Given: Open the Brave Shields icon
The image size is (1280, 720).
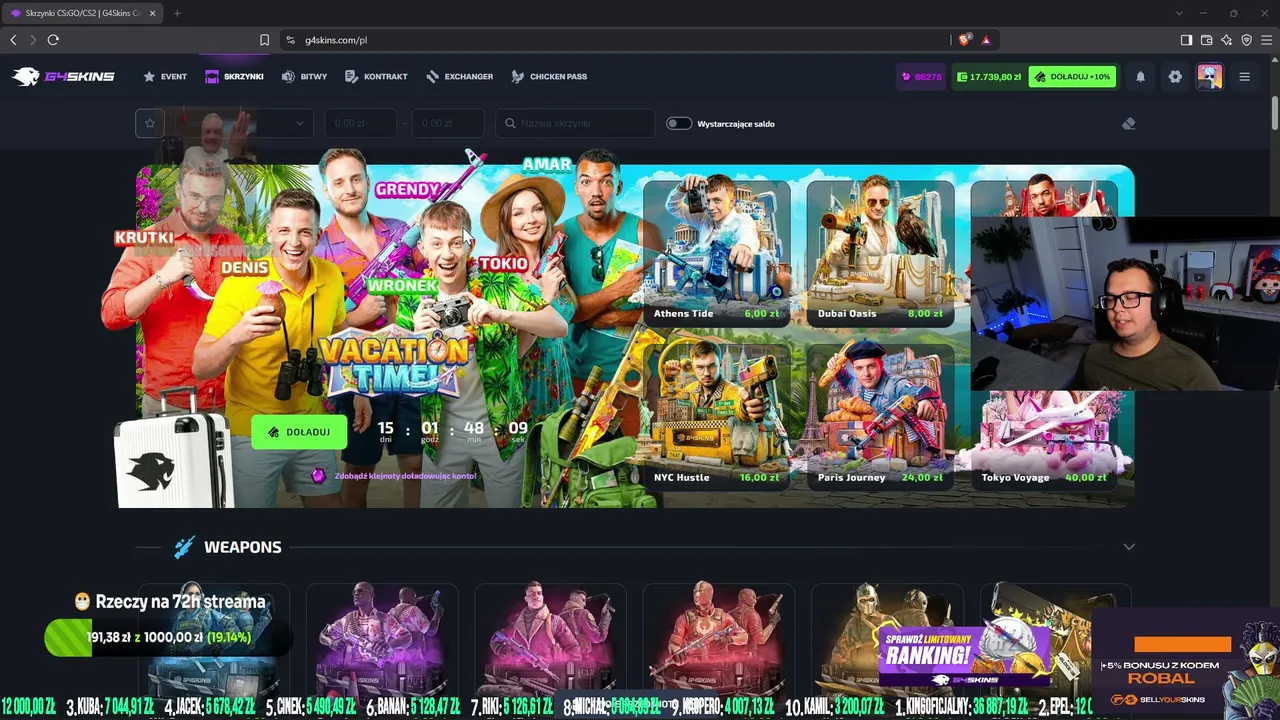Looking at the screenshot, I should pos(964,40).
